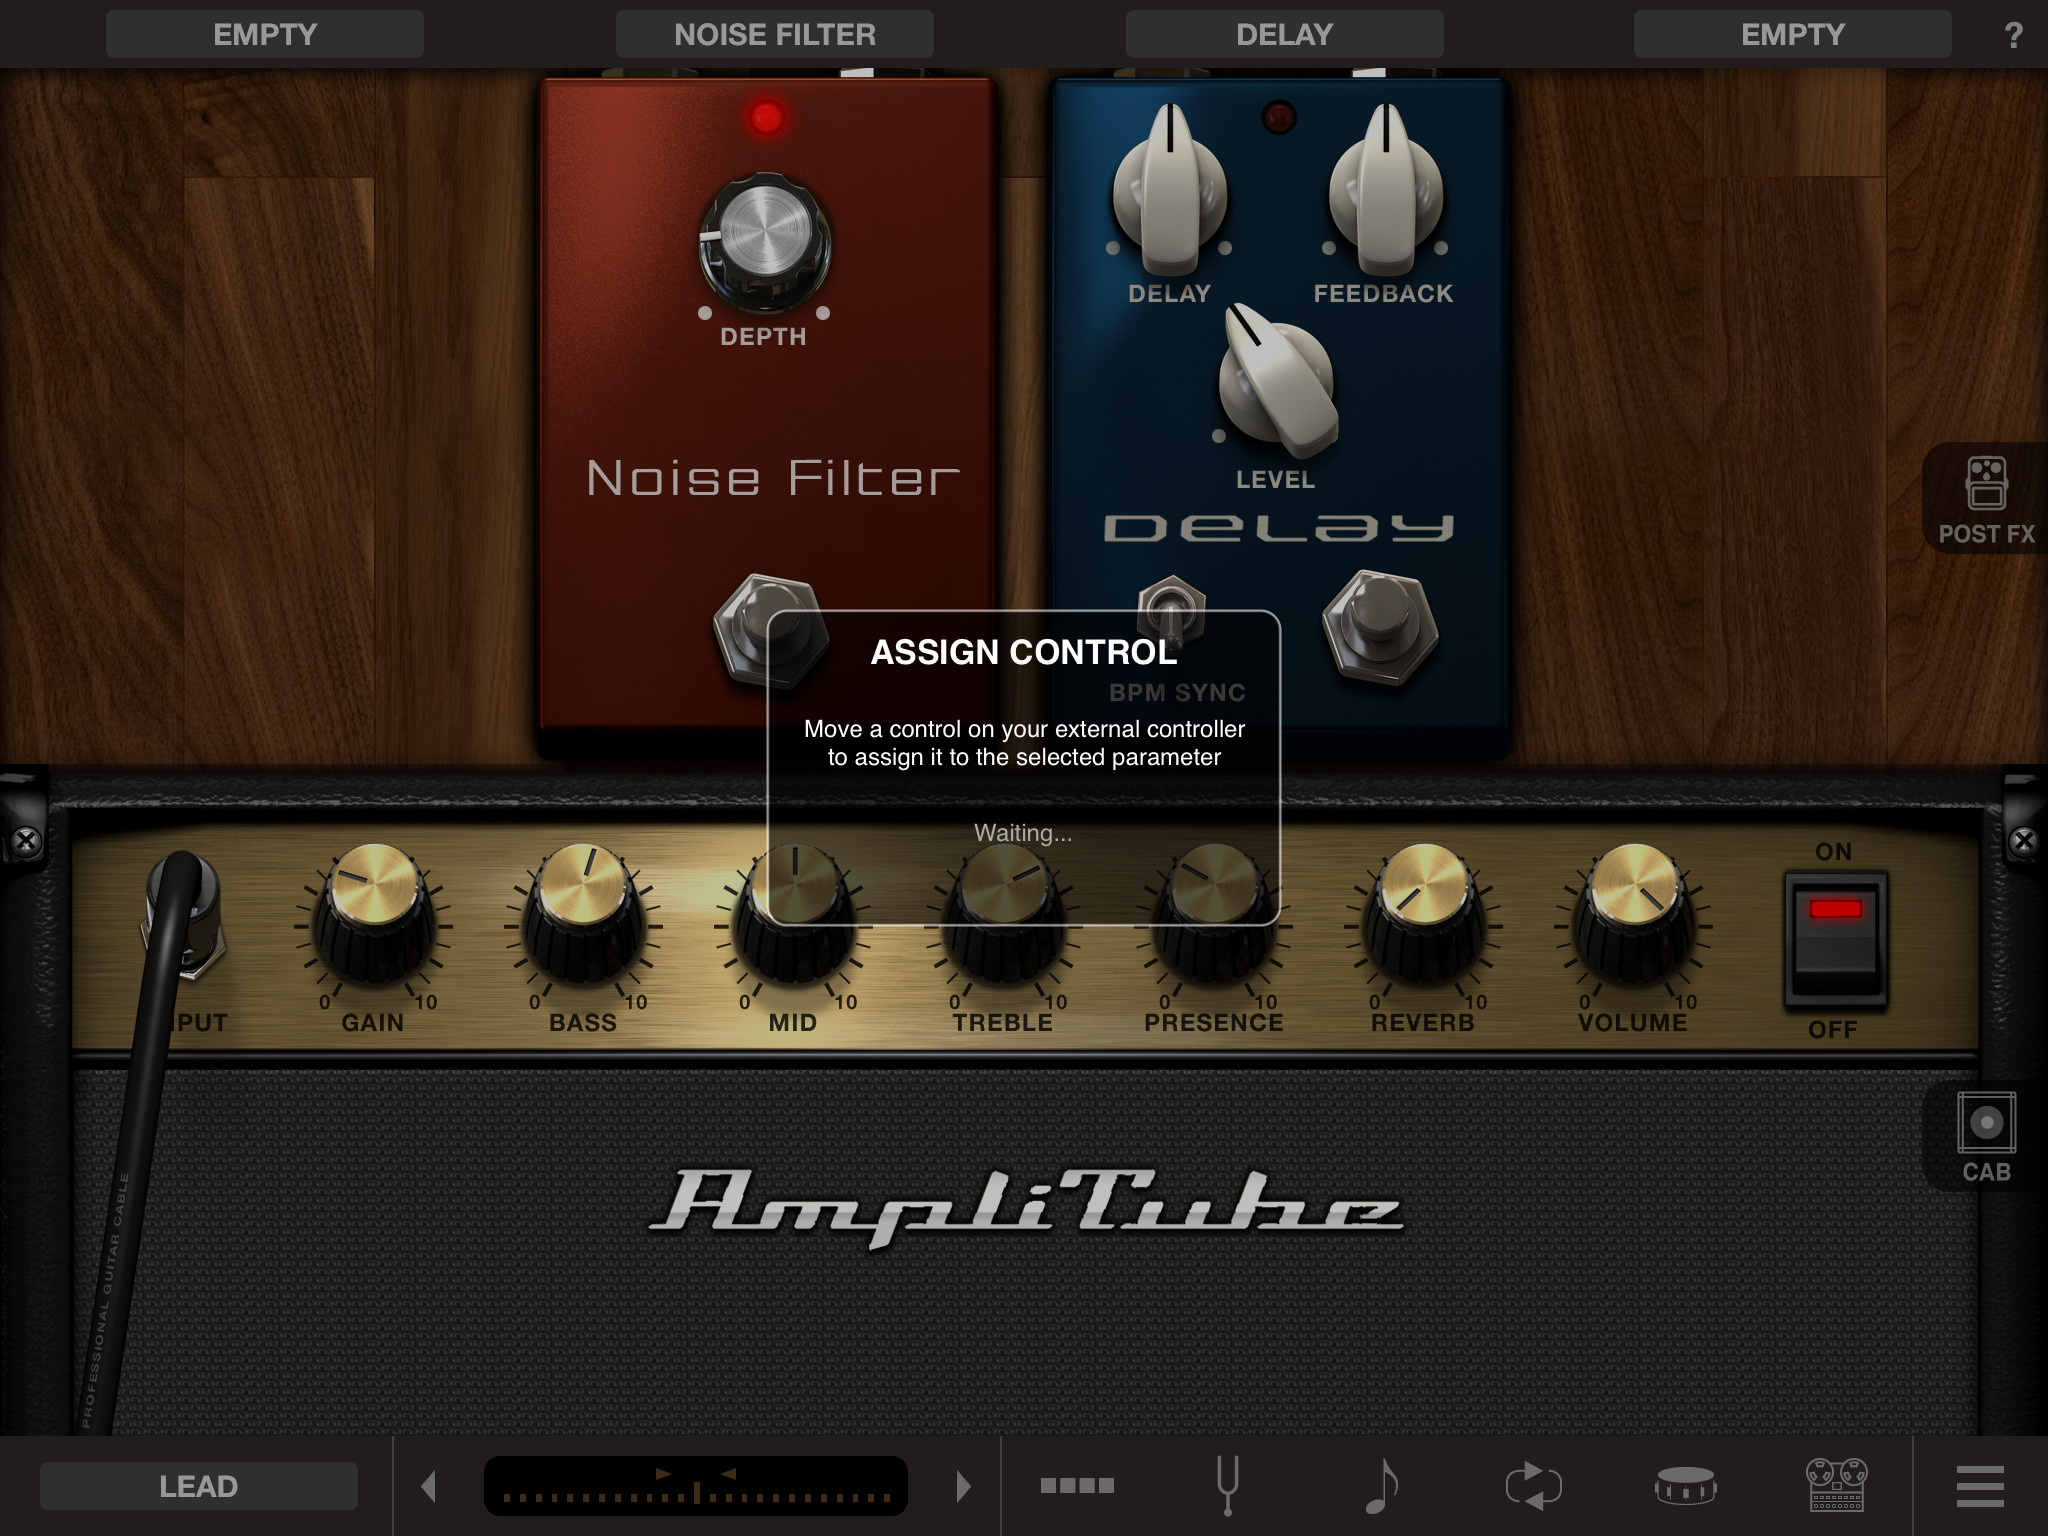Viewport: 2048px width, 1536px height.
Task: Click the Noise Filter DEPTH knob
Action: coord(765,243)
